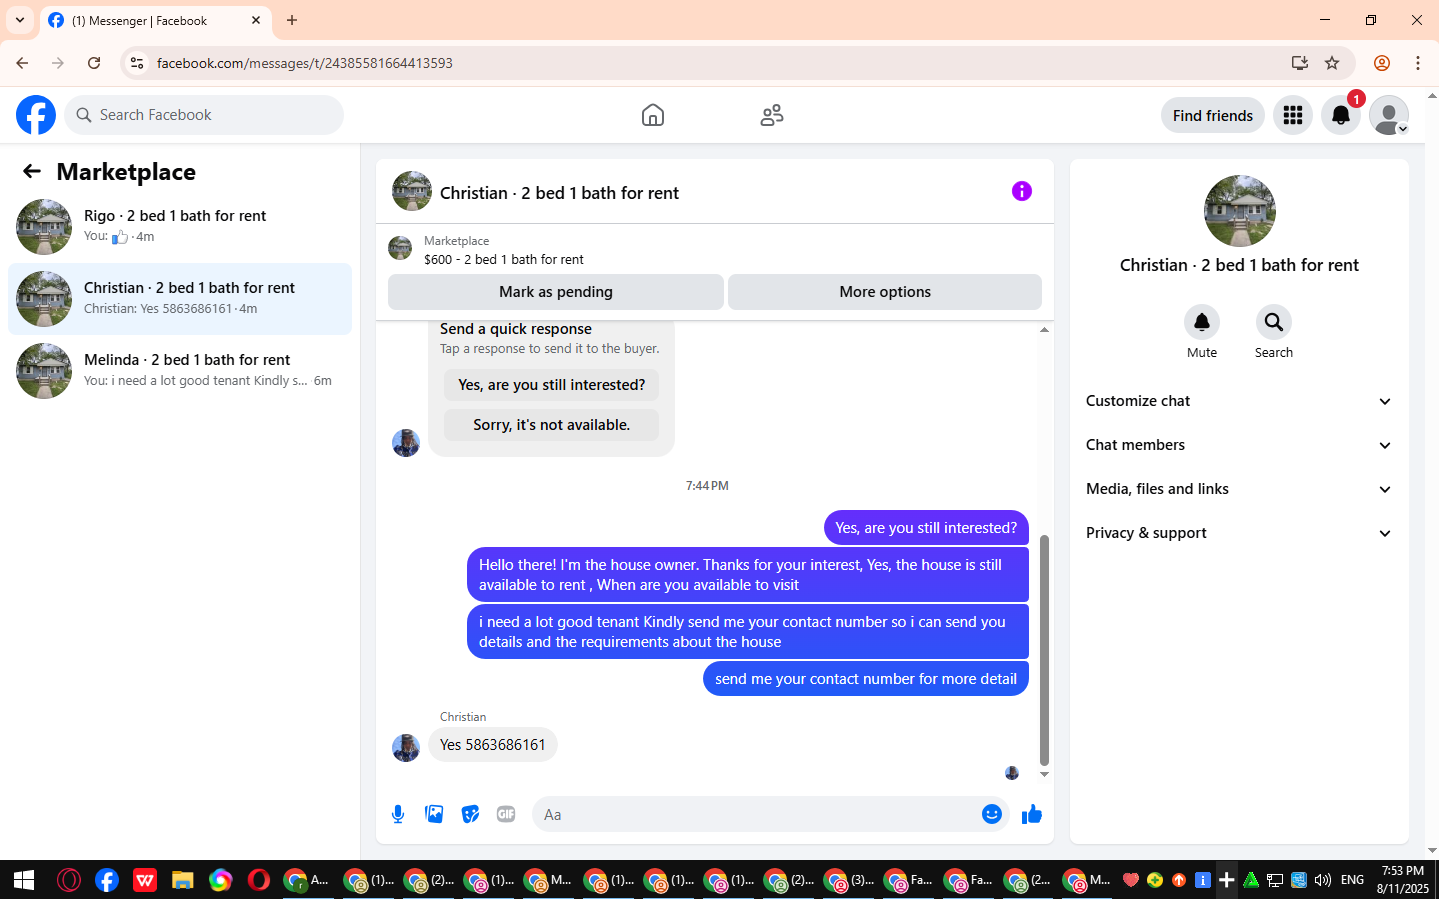Open the notifications bell
Screen dimensions: 1439x899
click(x=1341, y=115)
